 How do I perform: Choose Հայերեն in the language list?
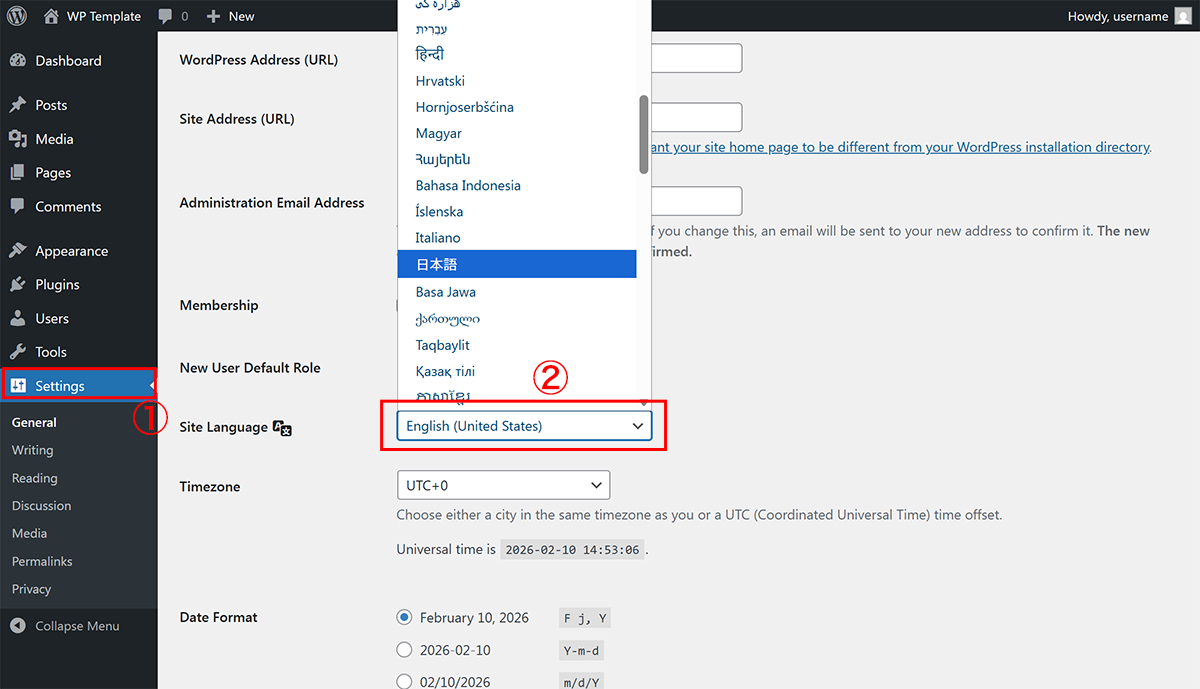point(443,159)
